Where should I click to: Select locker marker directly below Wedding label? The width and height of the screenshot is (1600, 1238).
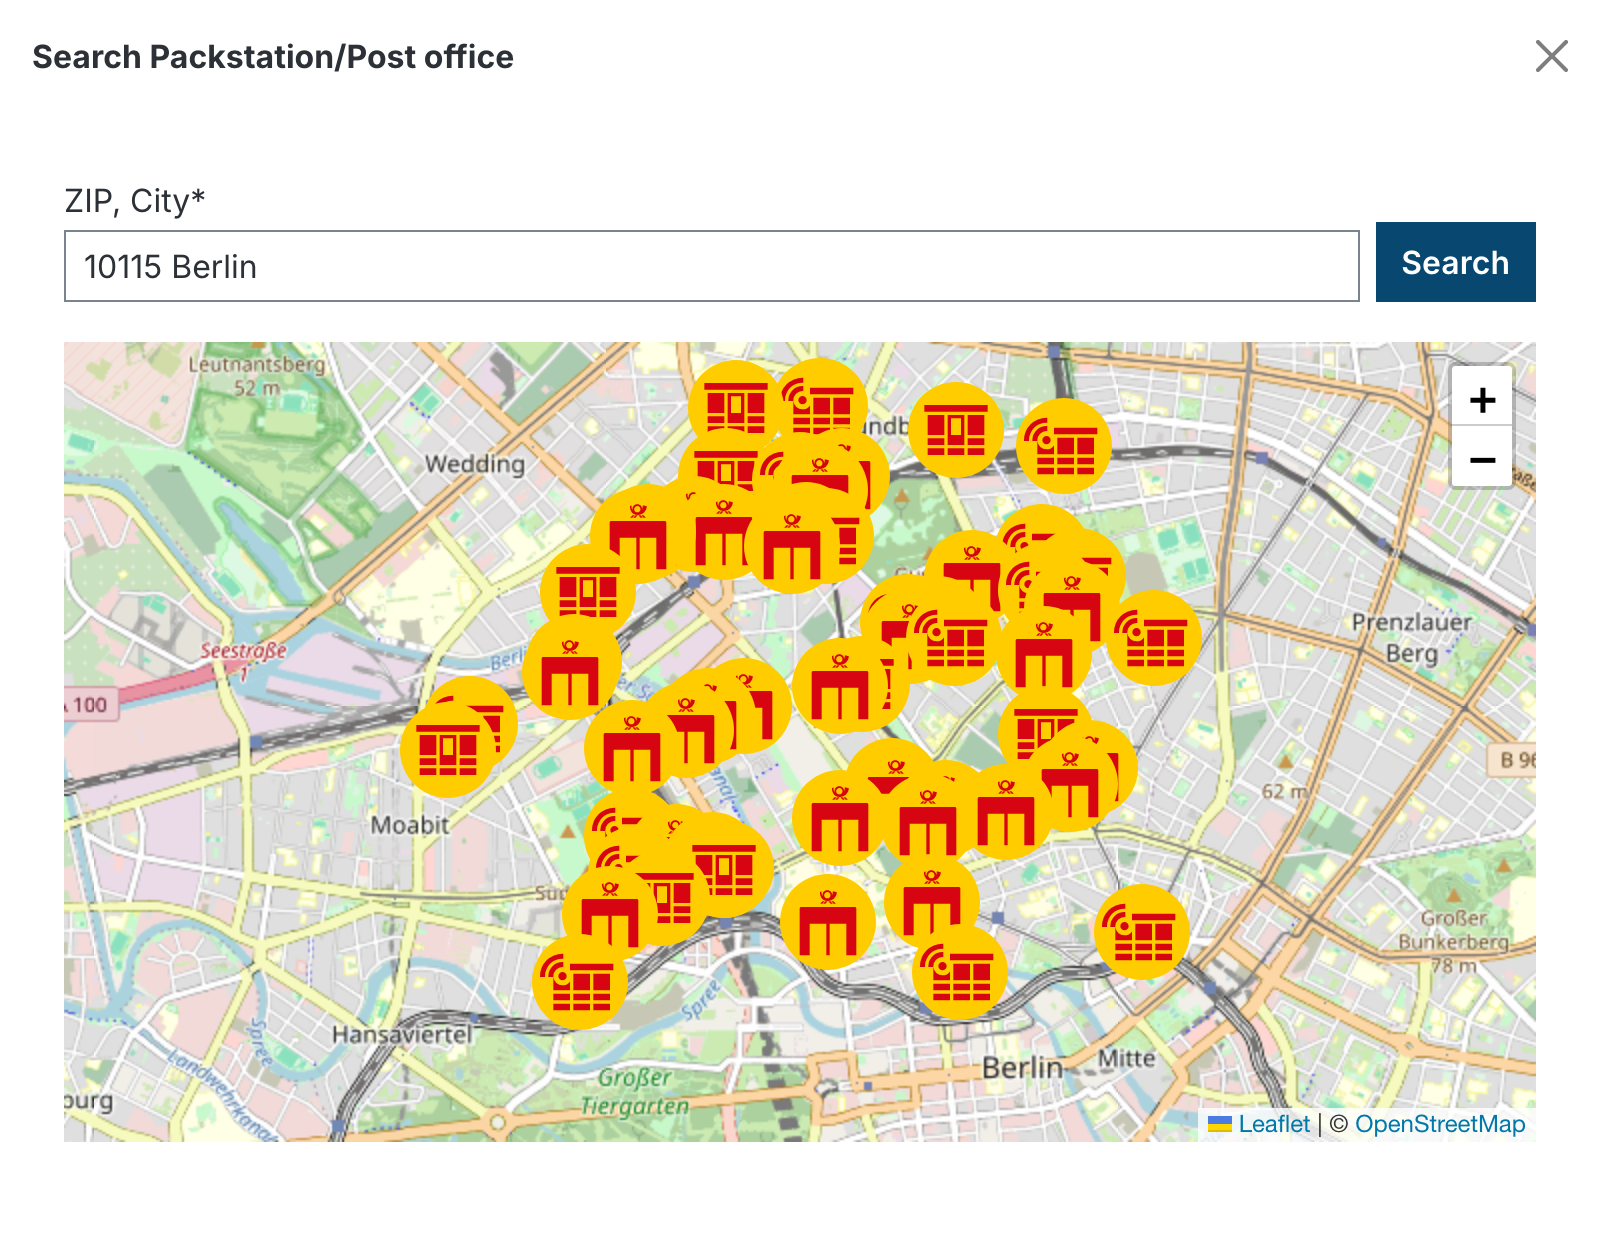[x=588, y=592]
